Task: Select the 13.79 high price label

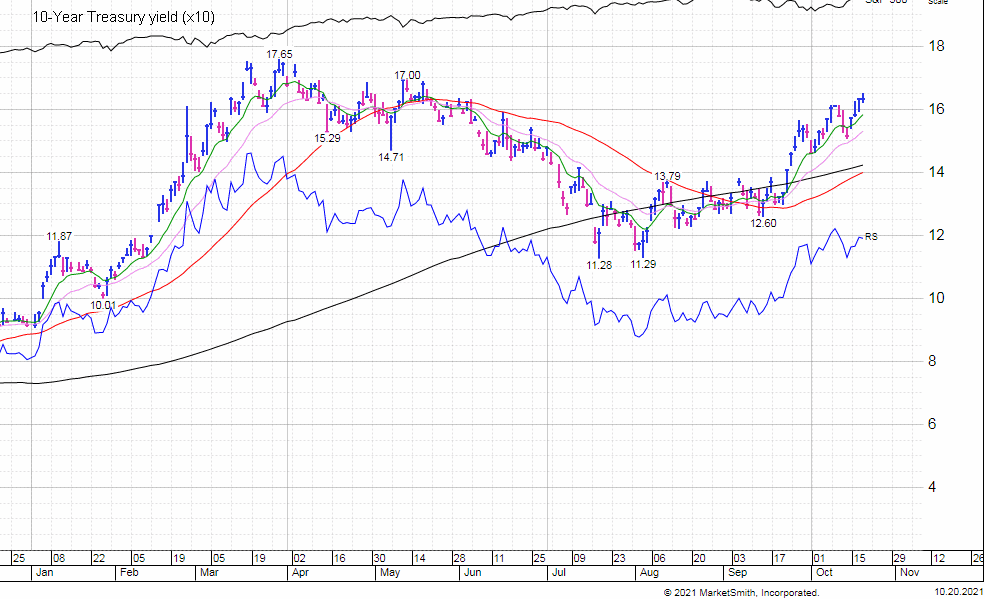Action: (x=667, y=176)
